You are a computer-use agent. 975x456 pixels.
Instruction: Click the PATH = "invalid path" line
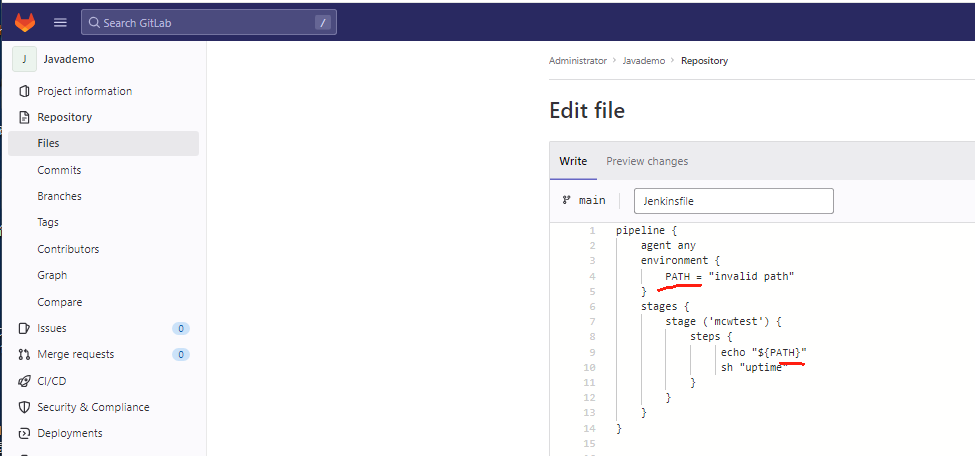[x=730, y=276]
